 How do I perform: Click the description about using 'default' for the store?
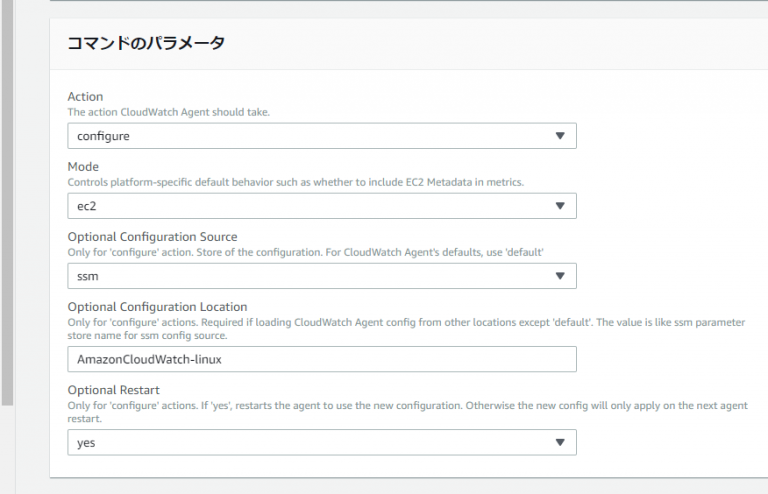[306, 252]
